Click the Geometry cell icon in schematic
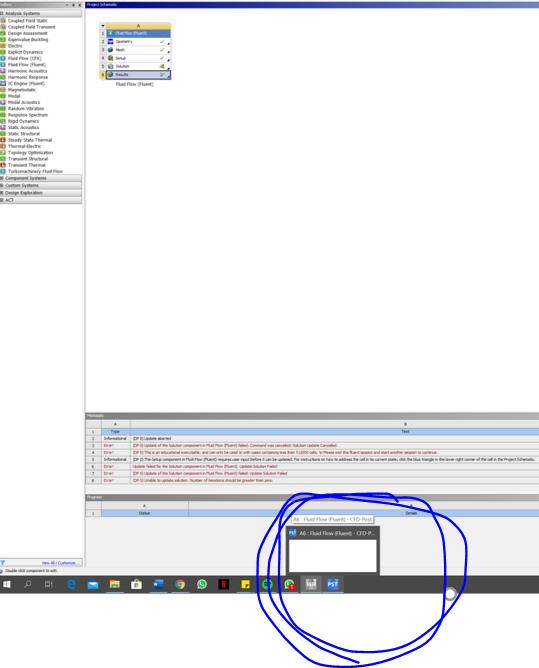Screen dimensions: 539x668 [110, 42]
